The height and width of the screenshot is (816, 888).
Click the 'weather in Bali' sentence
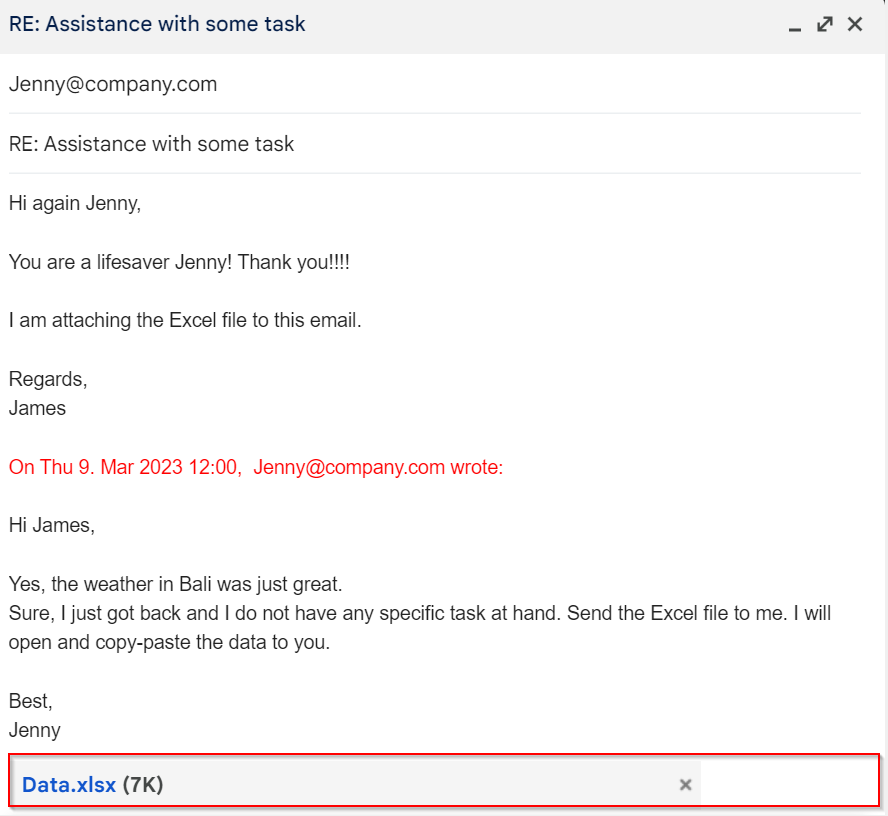tap(175, 584)
